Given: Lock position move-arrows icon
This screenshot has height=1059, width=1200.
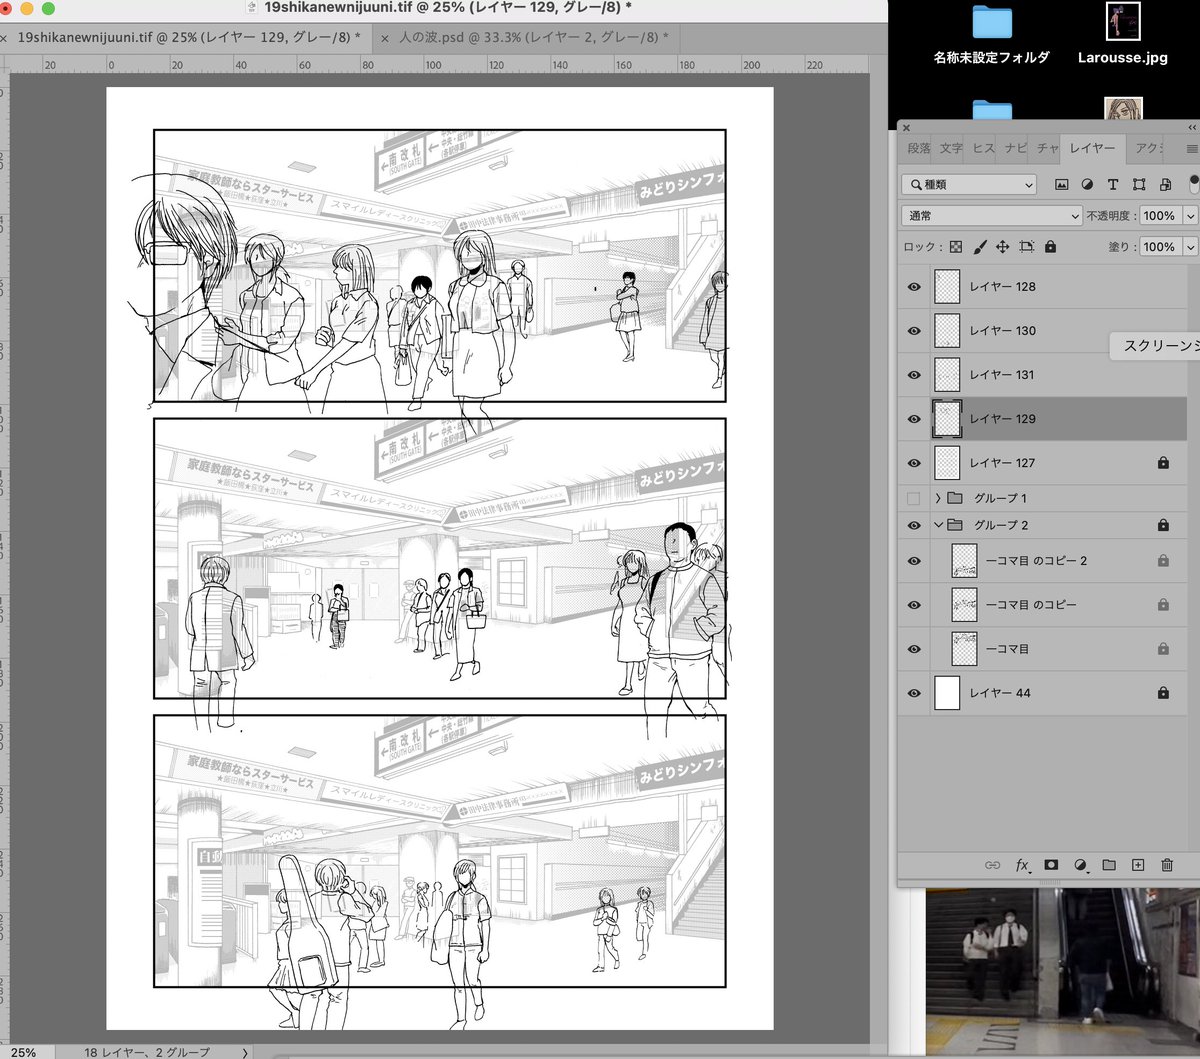Looking at the screenshot, I should click(1003, 246).
